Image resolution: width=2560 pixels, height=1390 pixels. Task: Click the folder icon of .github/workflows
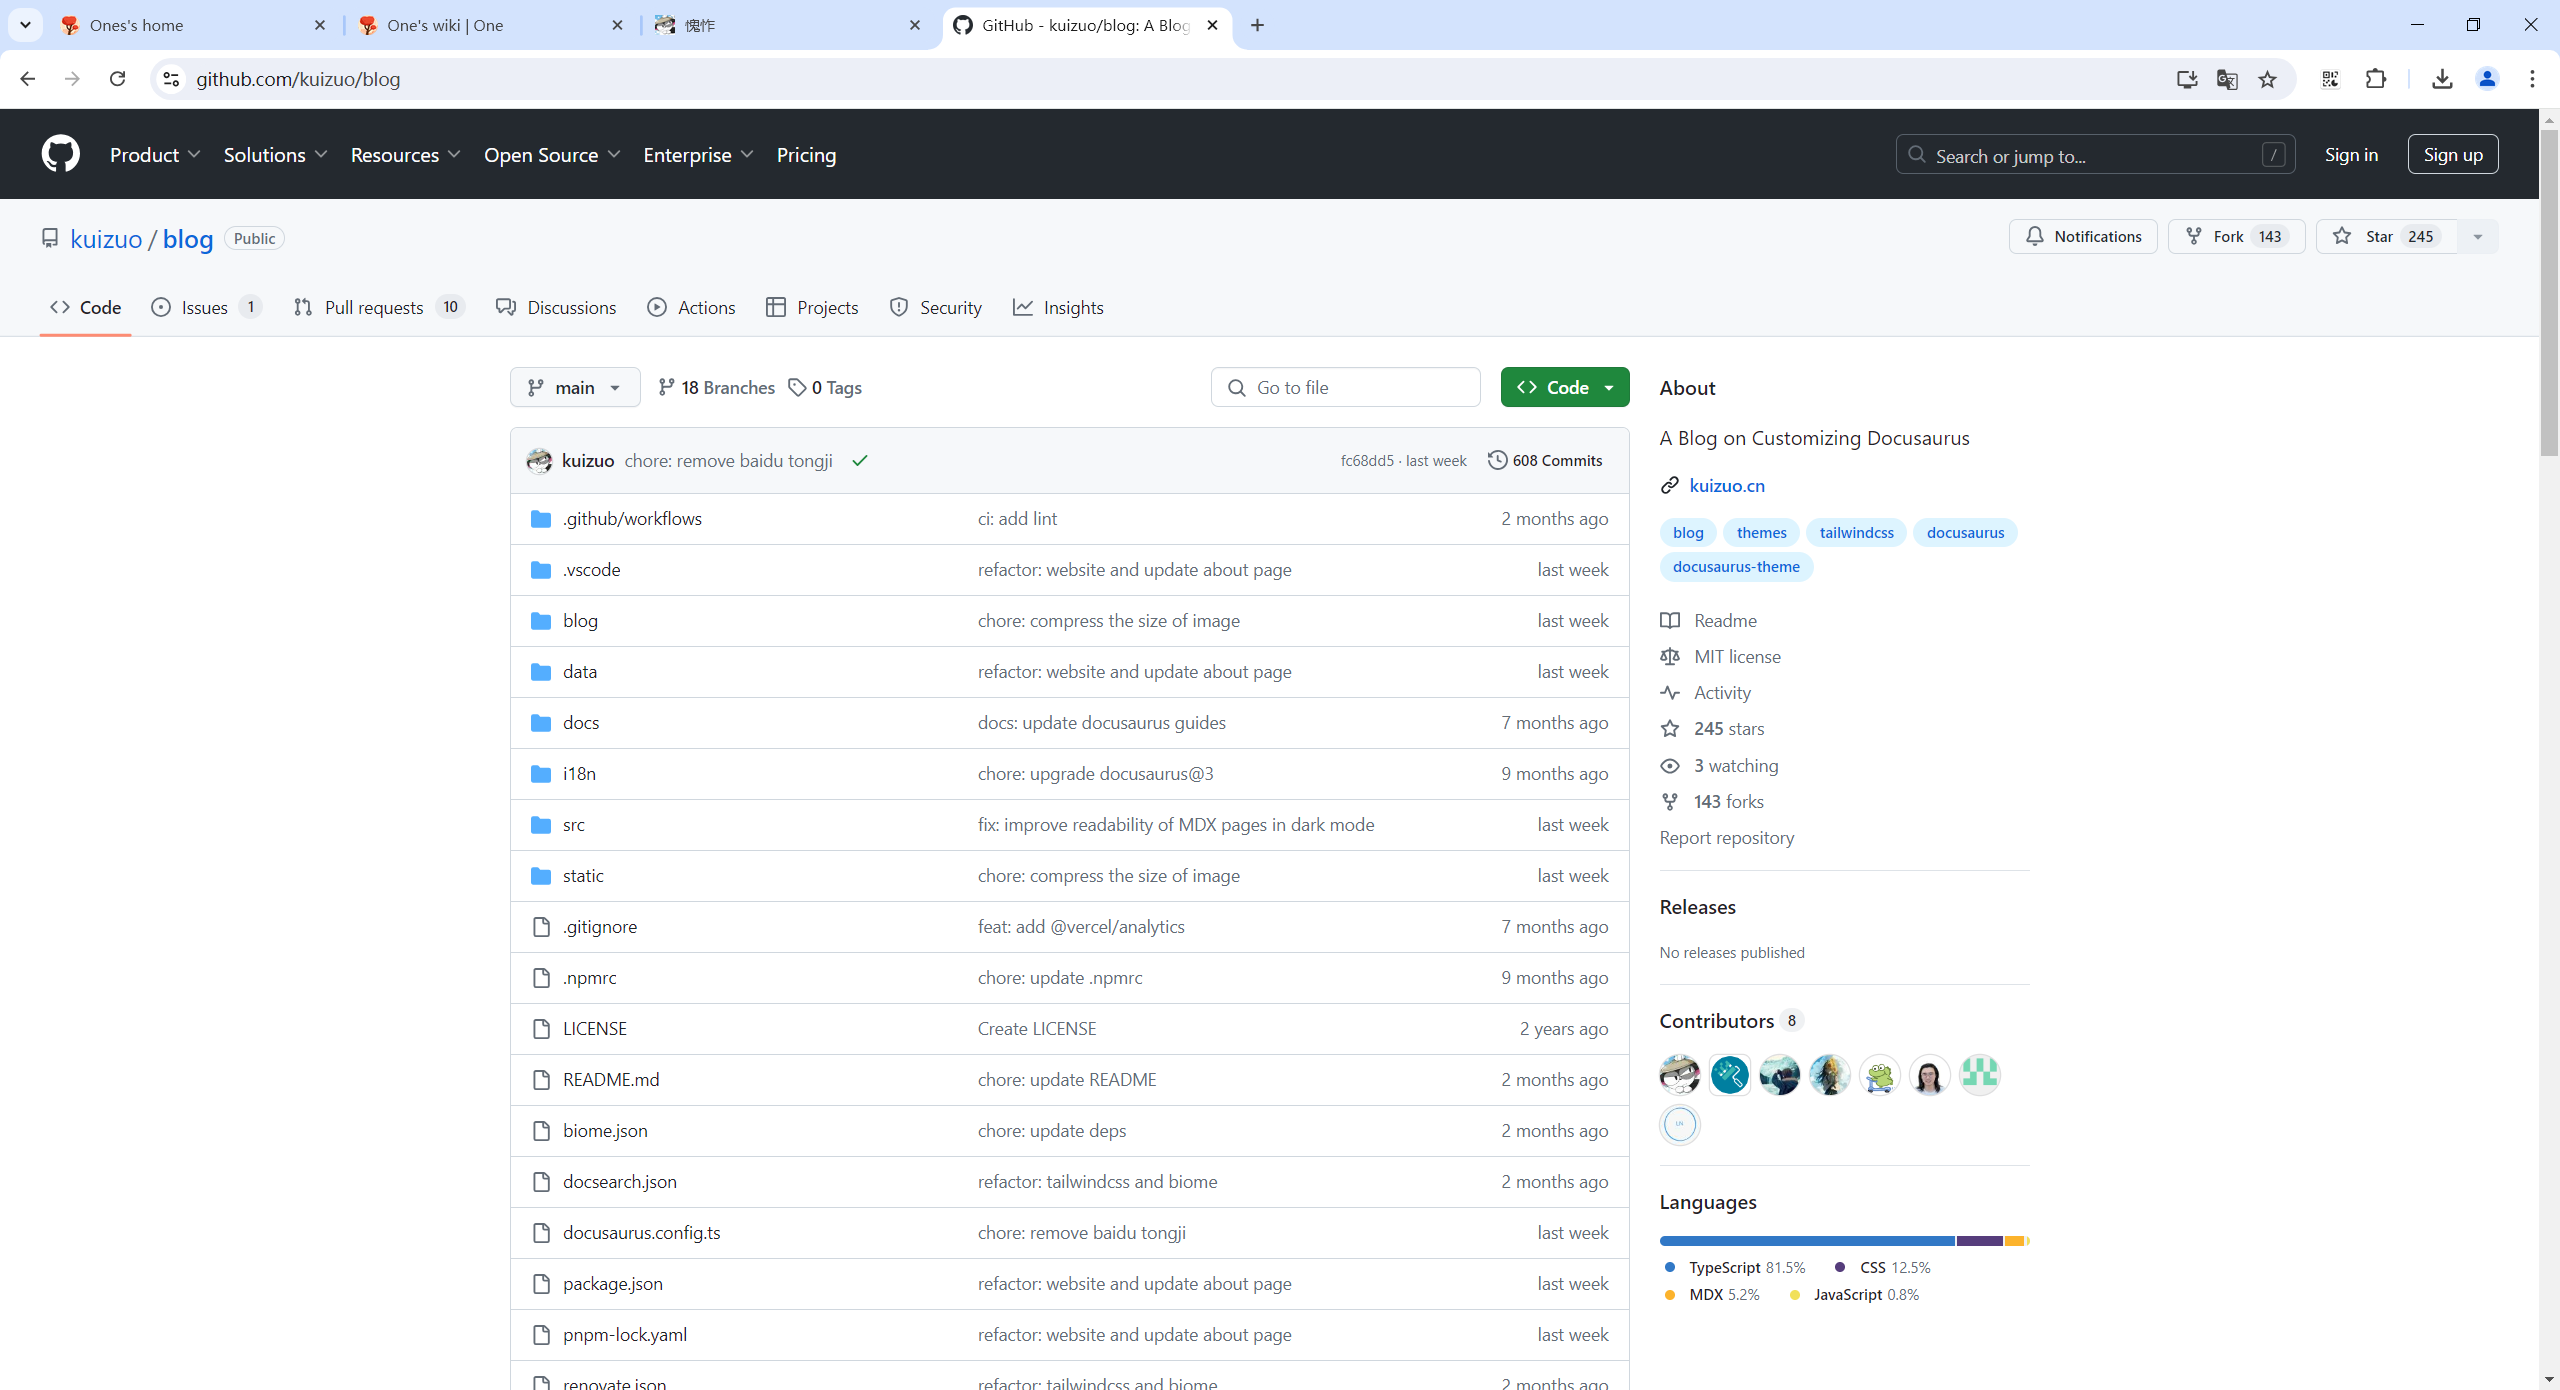pos(541,518)
